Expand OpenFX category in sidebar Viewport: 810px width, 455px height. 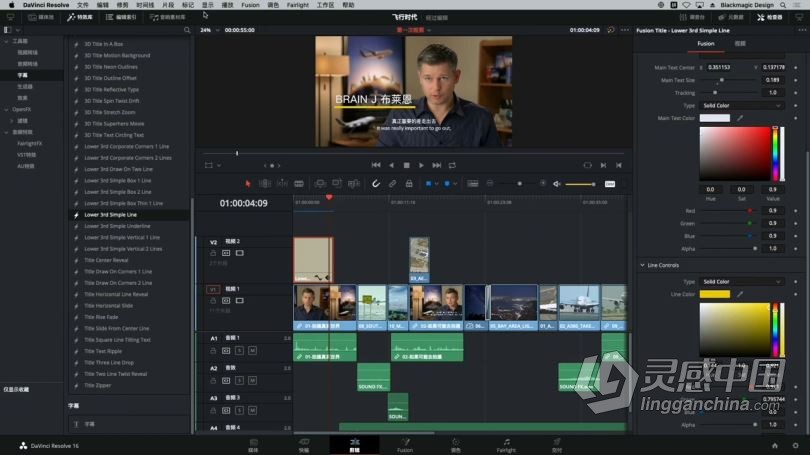click(x=6, y=109)
